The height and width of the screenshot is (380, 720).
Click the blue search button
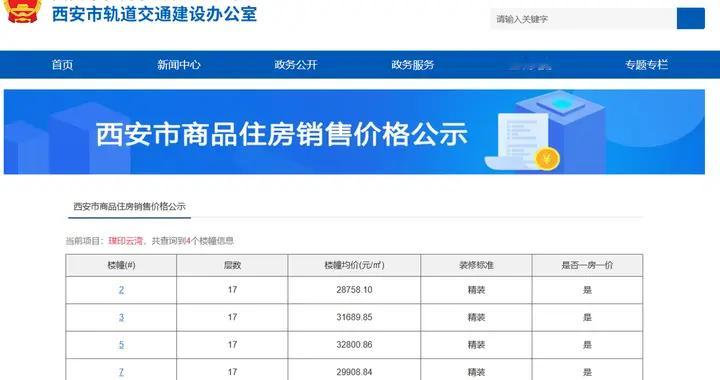coord(691,19)
